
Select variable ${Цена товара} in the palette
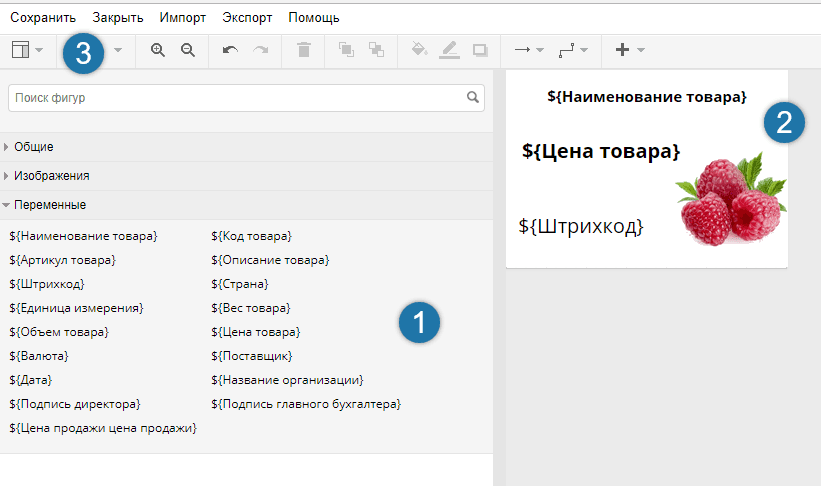tap(256, 332)
